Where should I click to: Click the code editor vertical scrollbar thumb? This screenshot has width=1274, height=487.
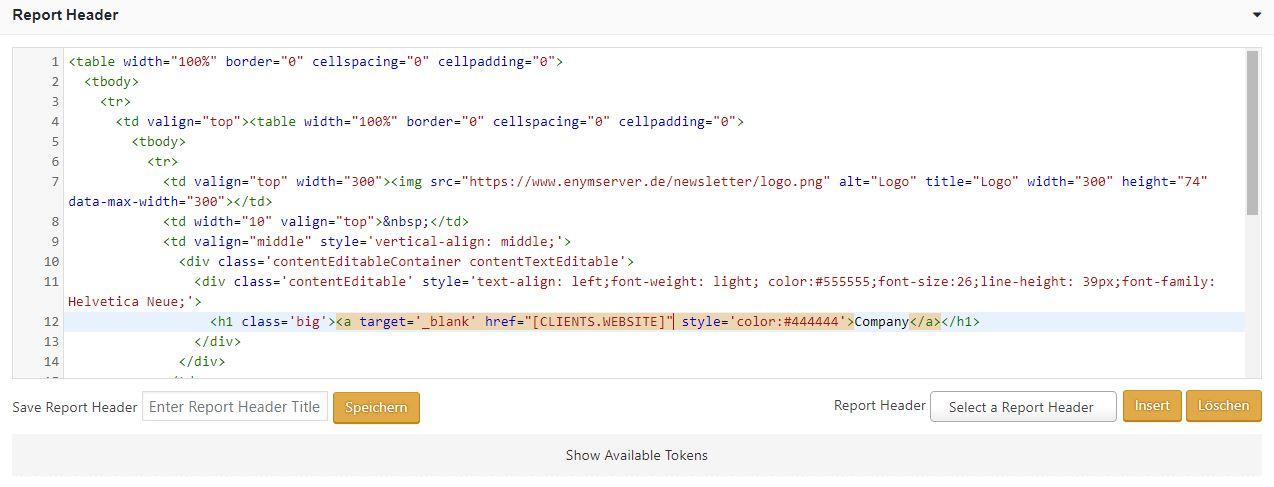1252,132
